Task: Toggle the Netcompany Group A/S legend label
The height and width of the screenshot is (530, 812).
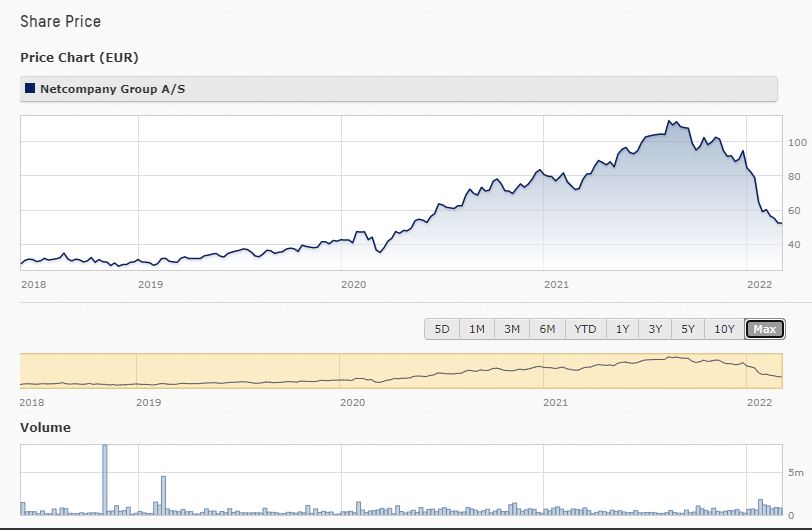Action: tap(112, 89)
